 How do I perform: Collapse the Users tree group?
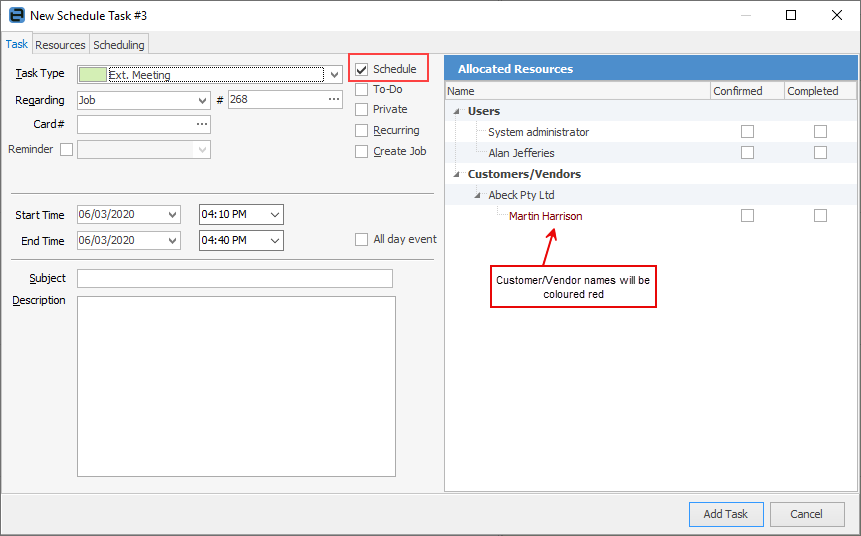coord(456,111)
